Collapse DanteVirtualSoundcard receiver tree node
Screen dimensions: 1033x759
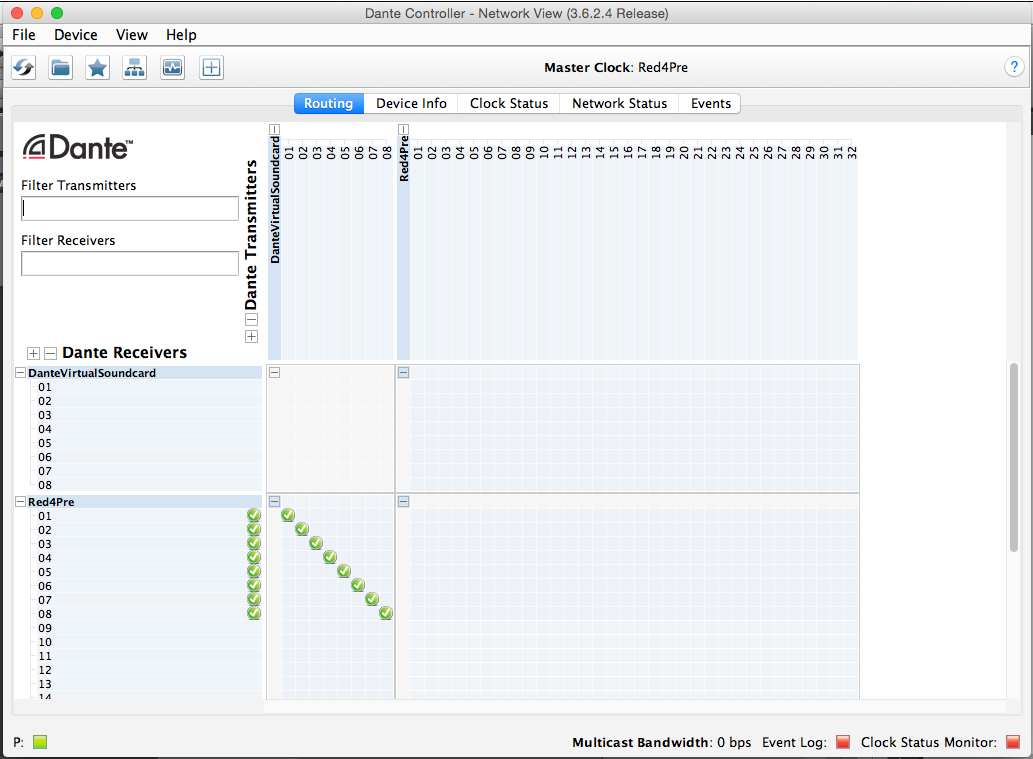click(20, 373)
